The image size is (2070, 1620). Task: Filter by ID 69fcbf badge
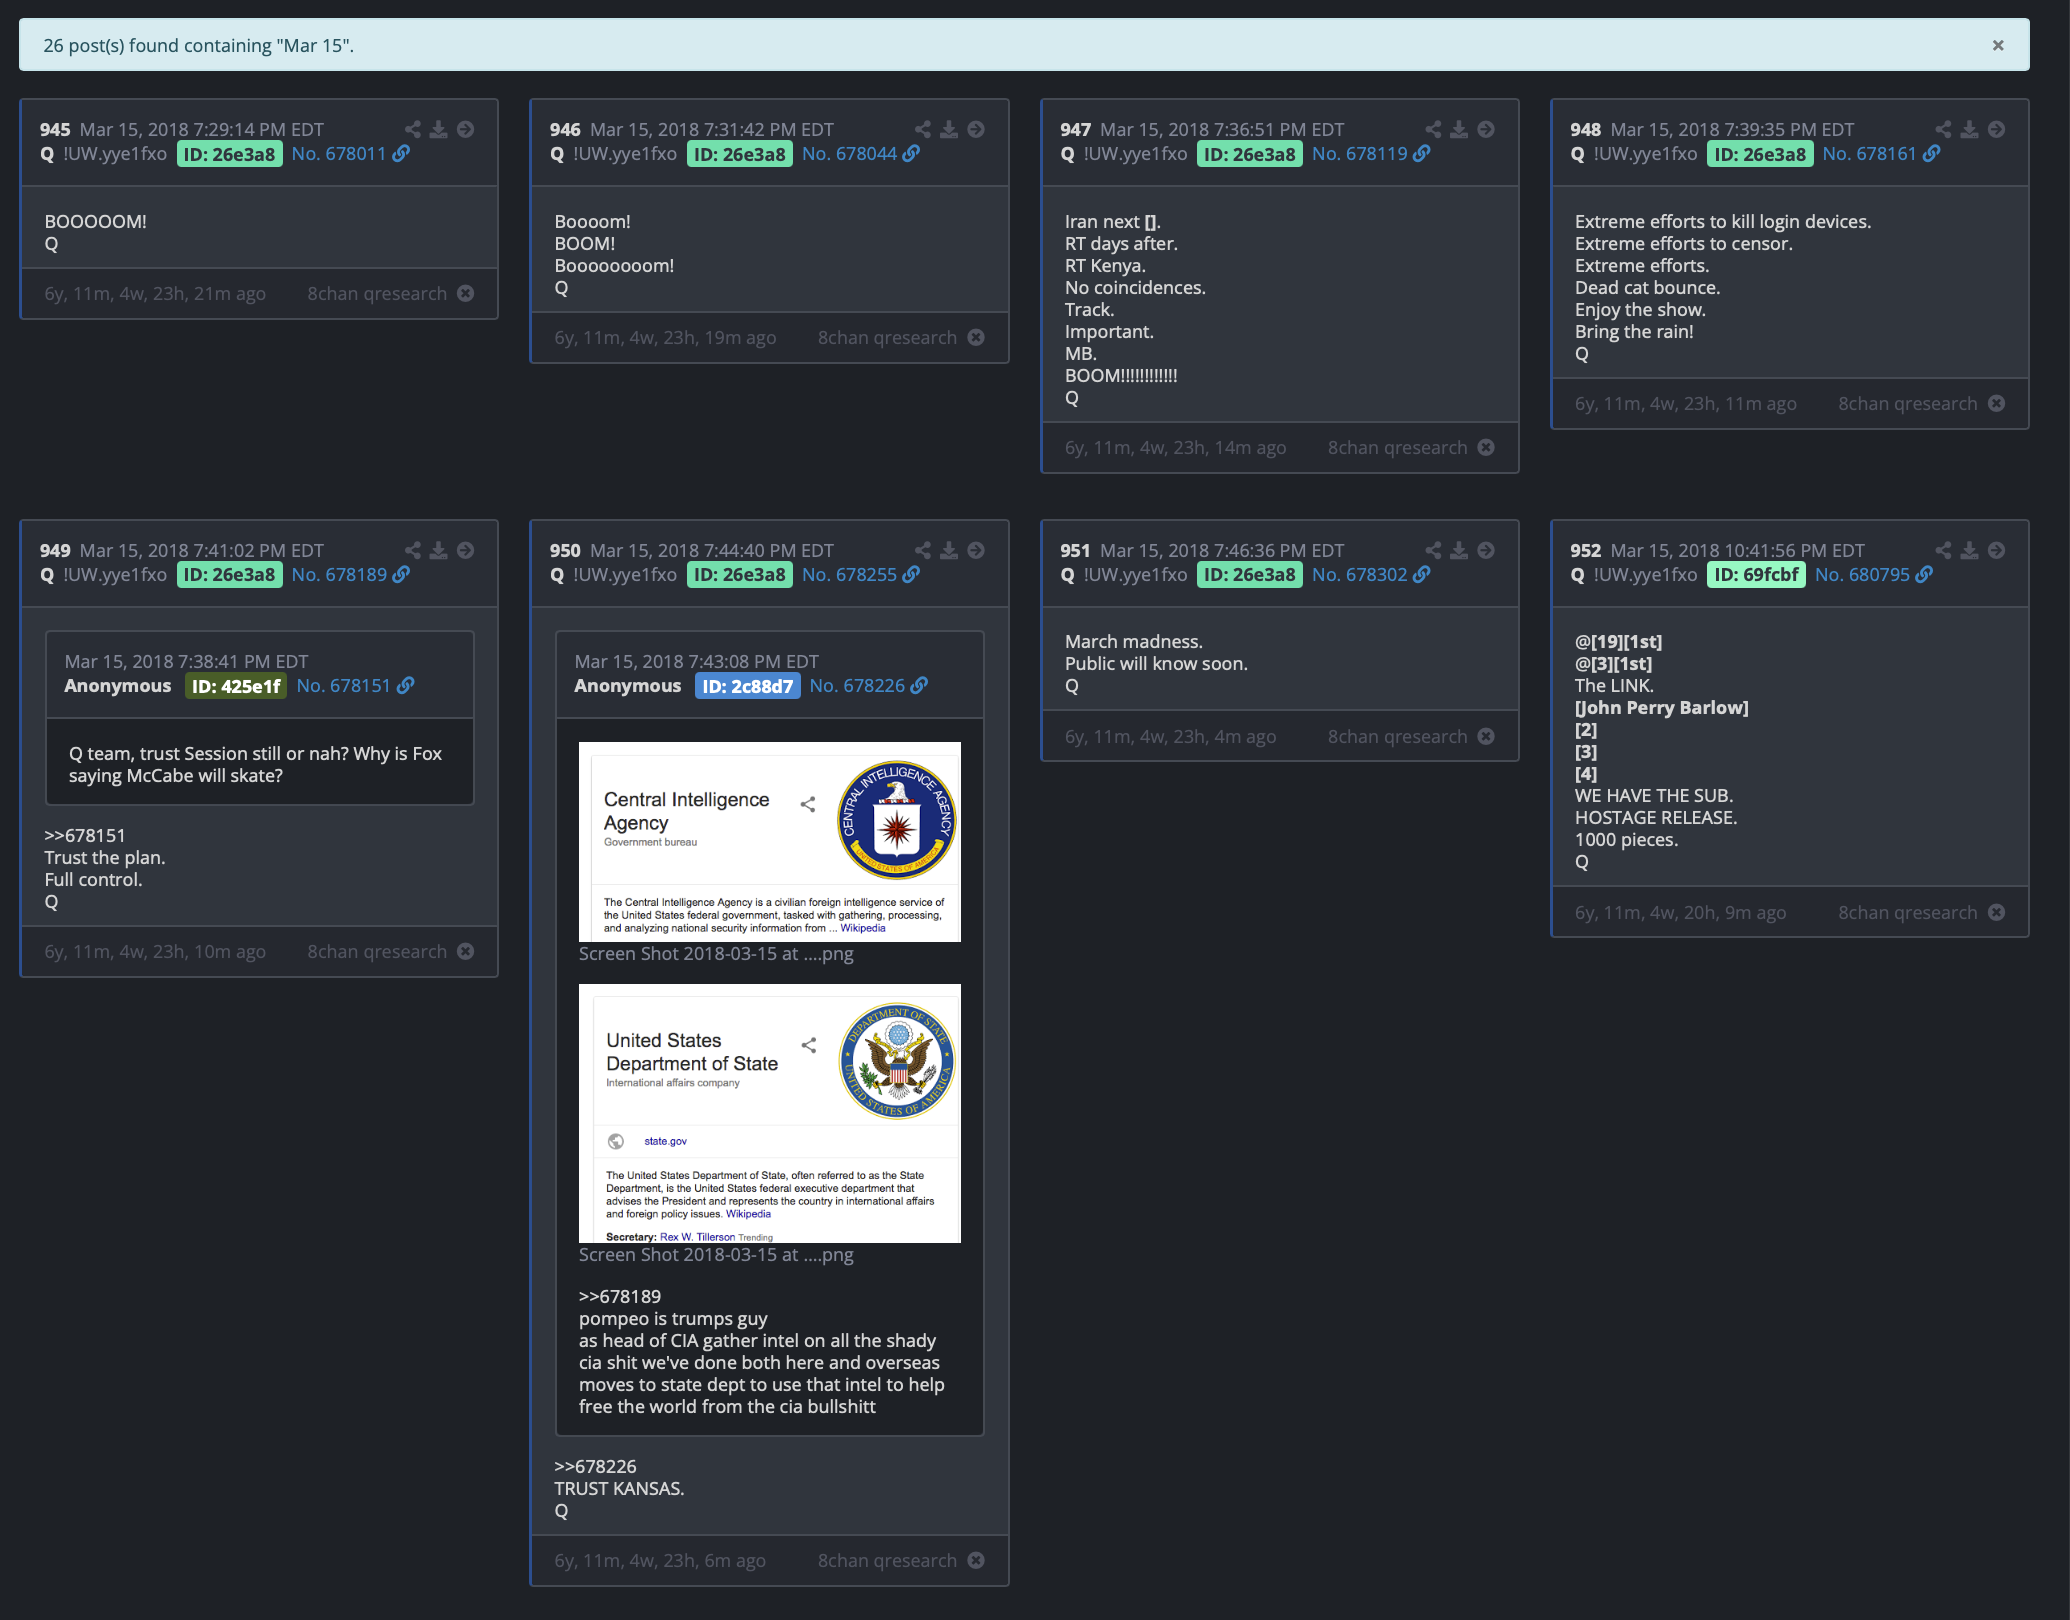point(1756,575)
